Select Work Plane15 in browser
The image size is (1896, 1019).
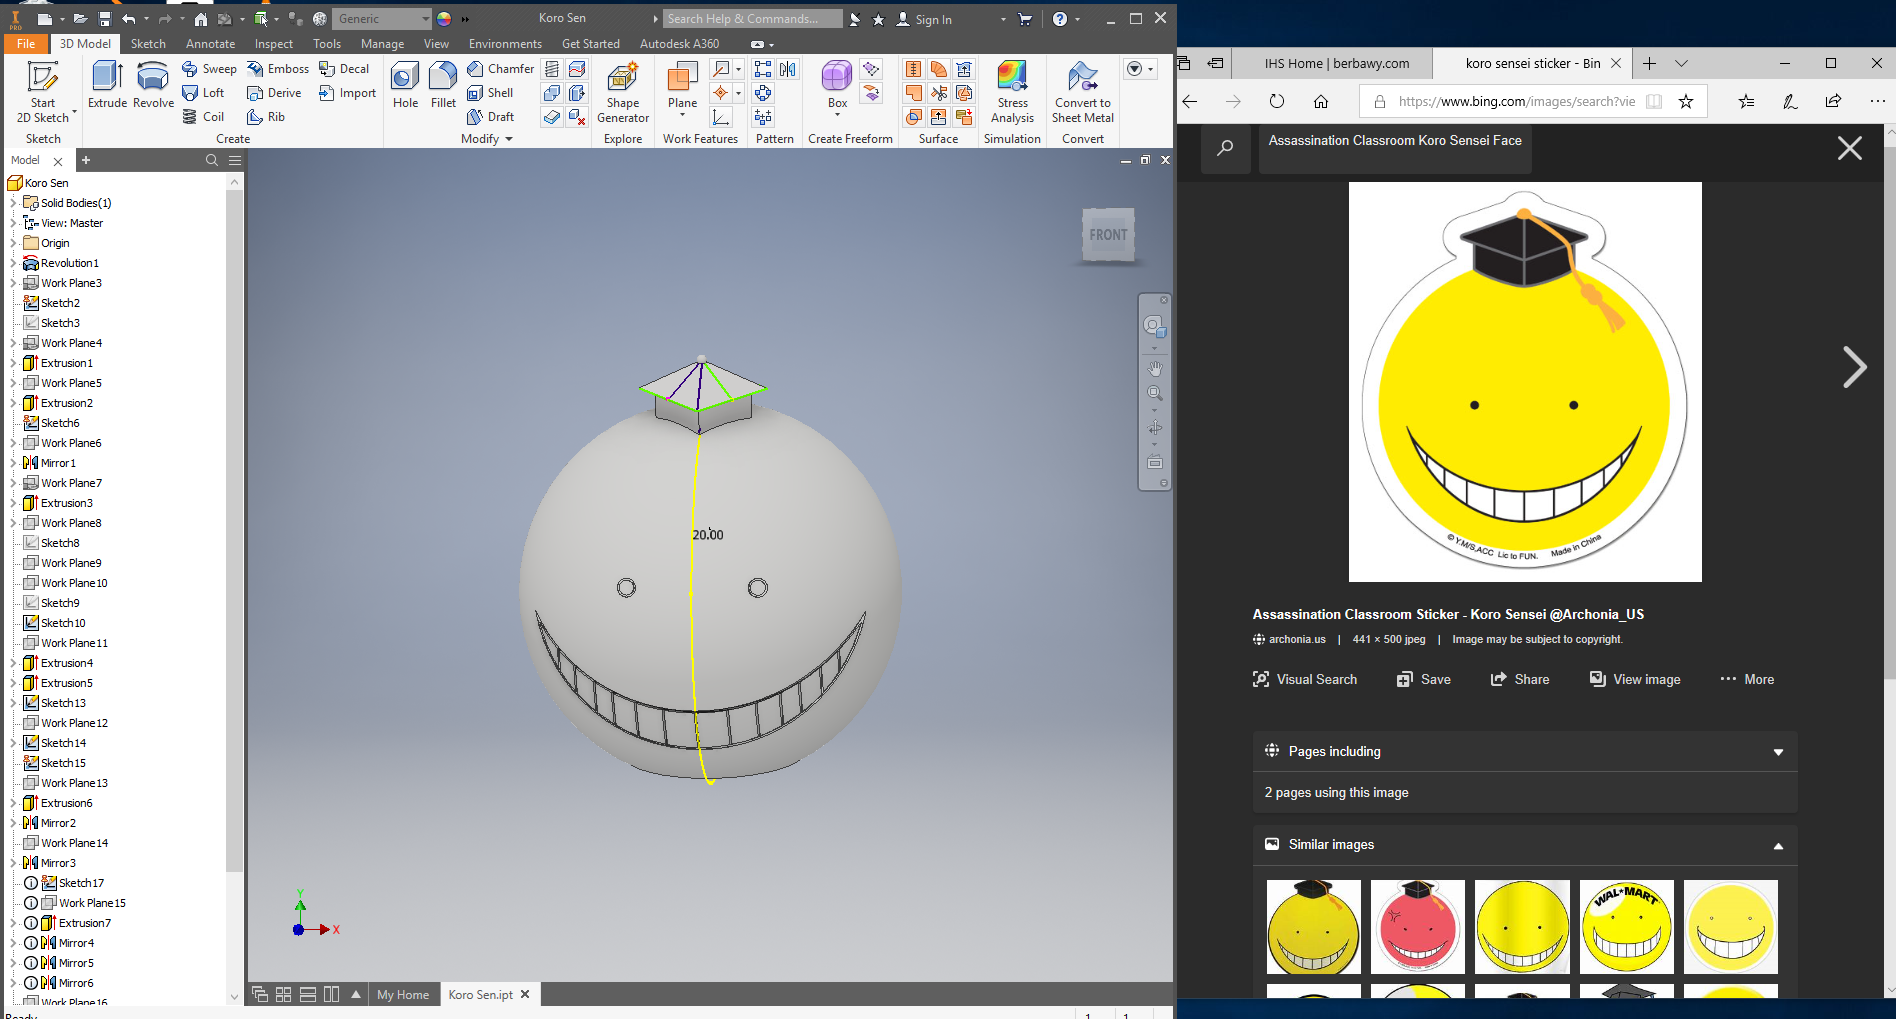coord(92,903)
